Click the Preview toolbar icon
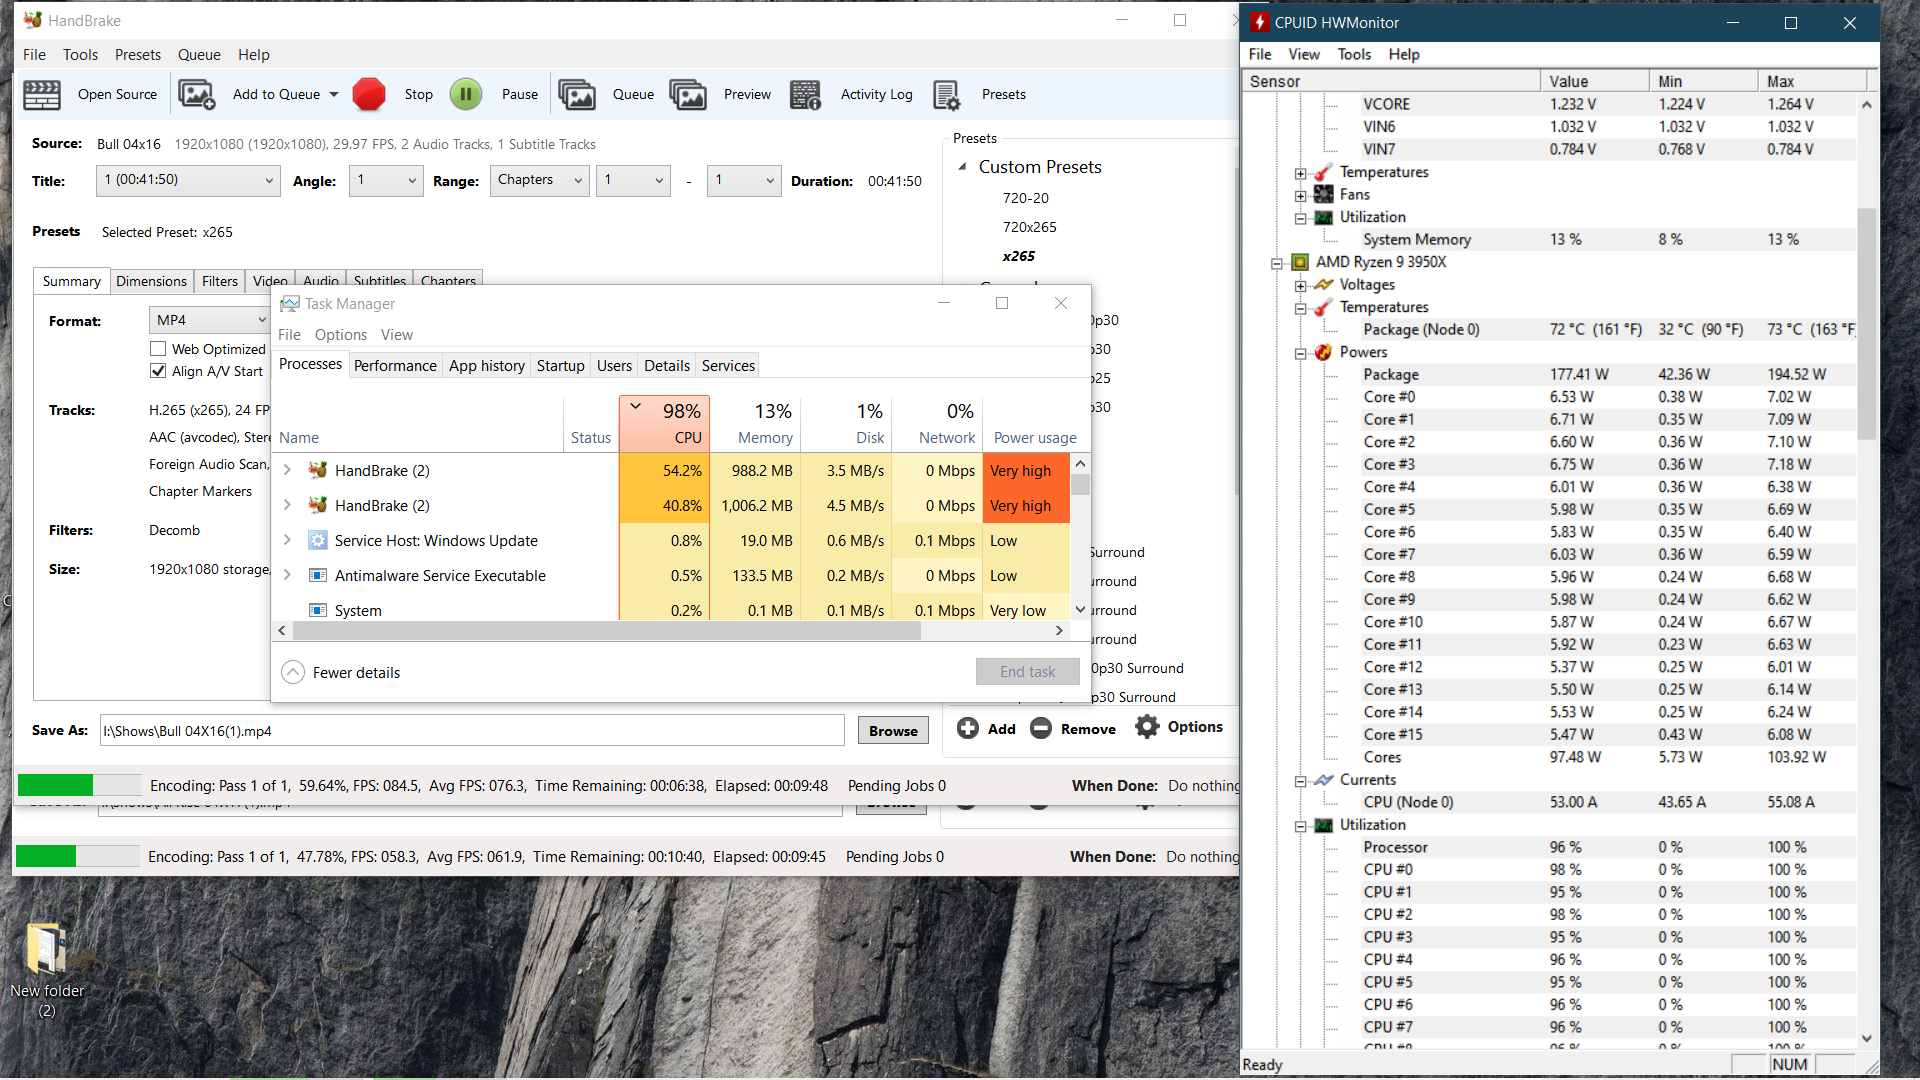 pyautogui.click(x=688, y=95)
